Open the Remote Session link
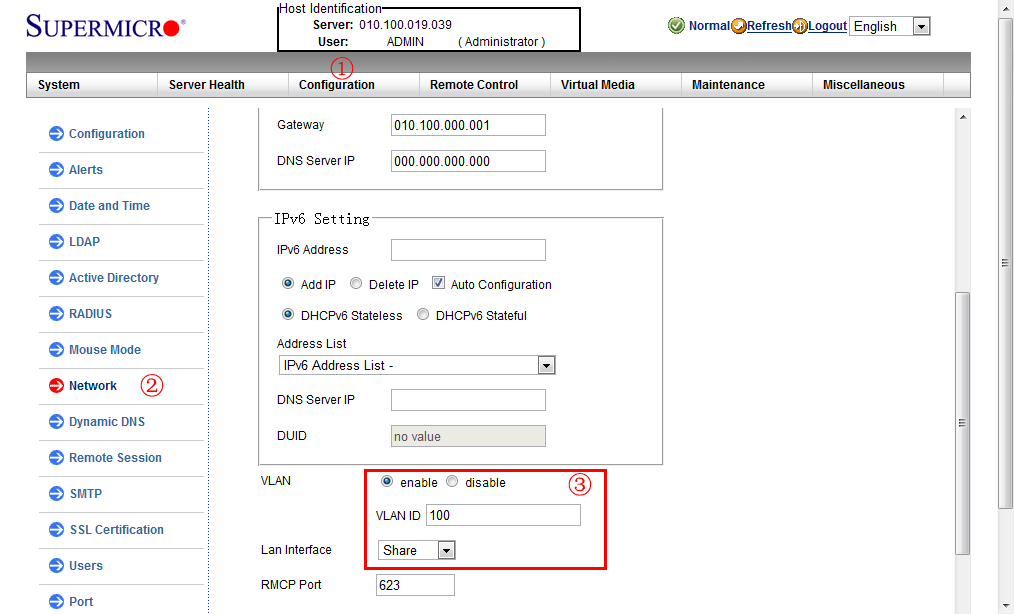This screenshot has height=614, width=1014. click(x=115, y=457)
